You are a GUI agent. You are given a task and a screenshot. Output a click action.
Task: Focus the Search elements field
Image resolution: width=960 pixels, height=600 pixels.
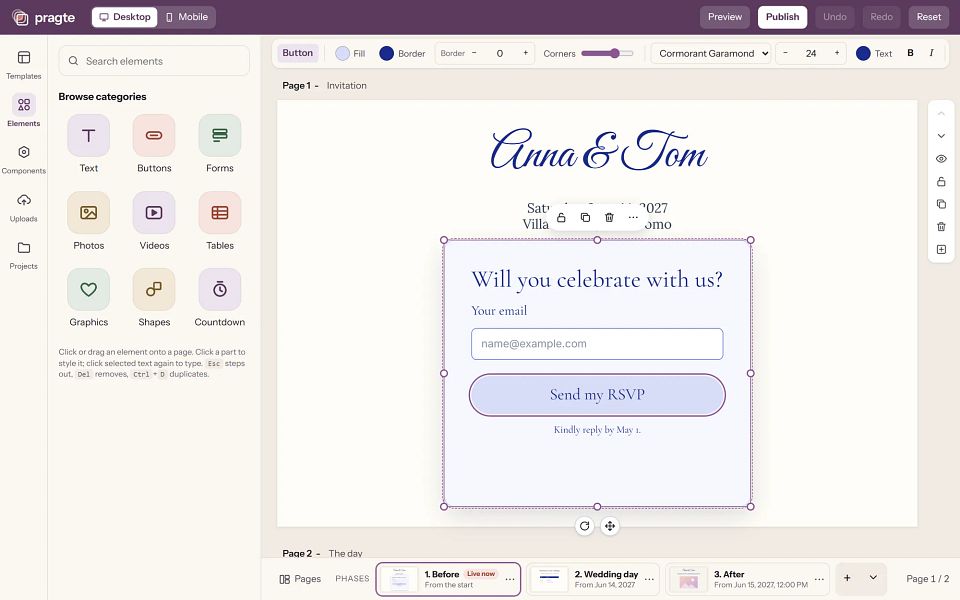tap(154, 61)
